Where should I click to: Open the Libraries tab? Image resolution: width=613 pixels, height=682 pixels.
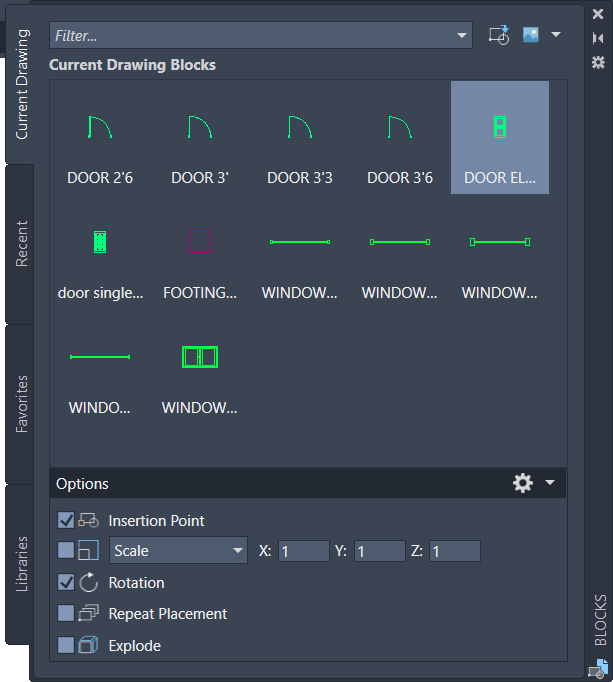[20, 564]
